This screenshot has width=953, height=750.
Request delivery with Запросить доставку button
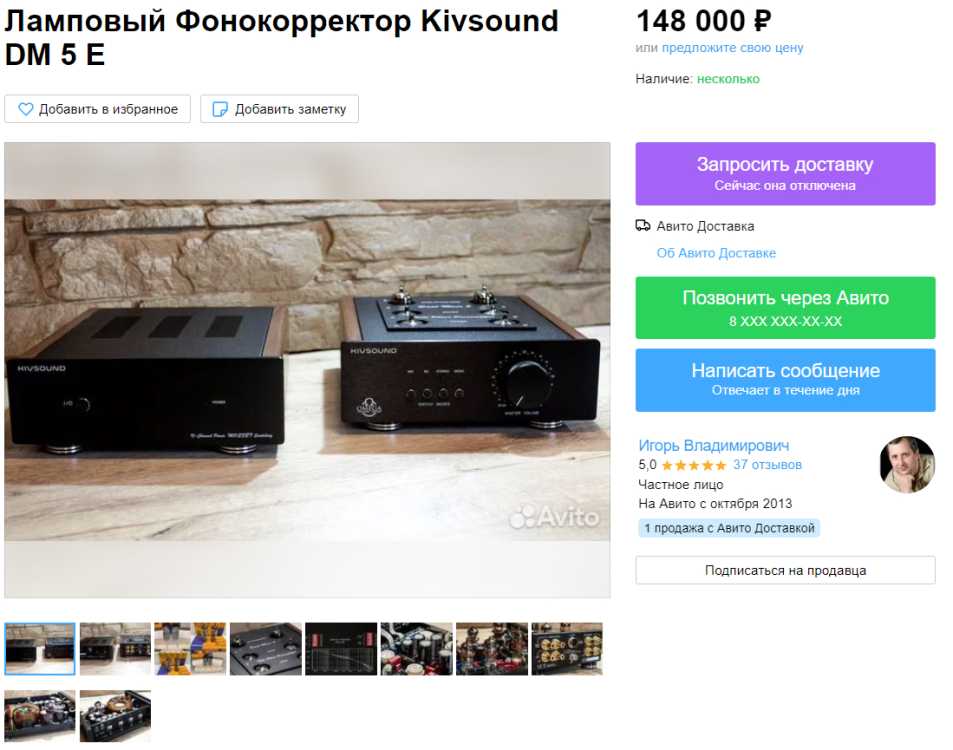pos(785,174)
